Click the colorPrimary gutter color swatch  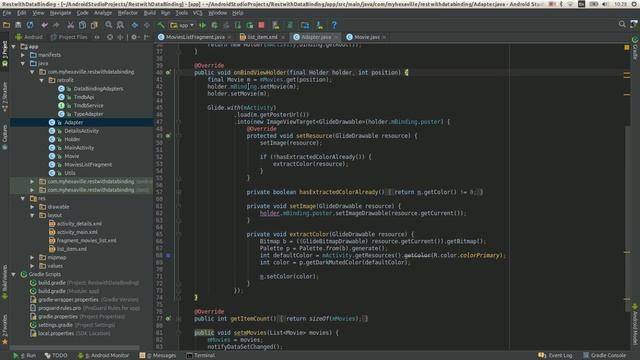click(x=168, y=256)
